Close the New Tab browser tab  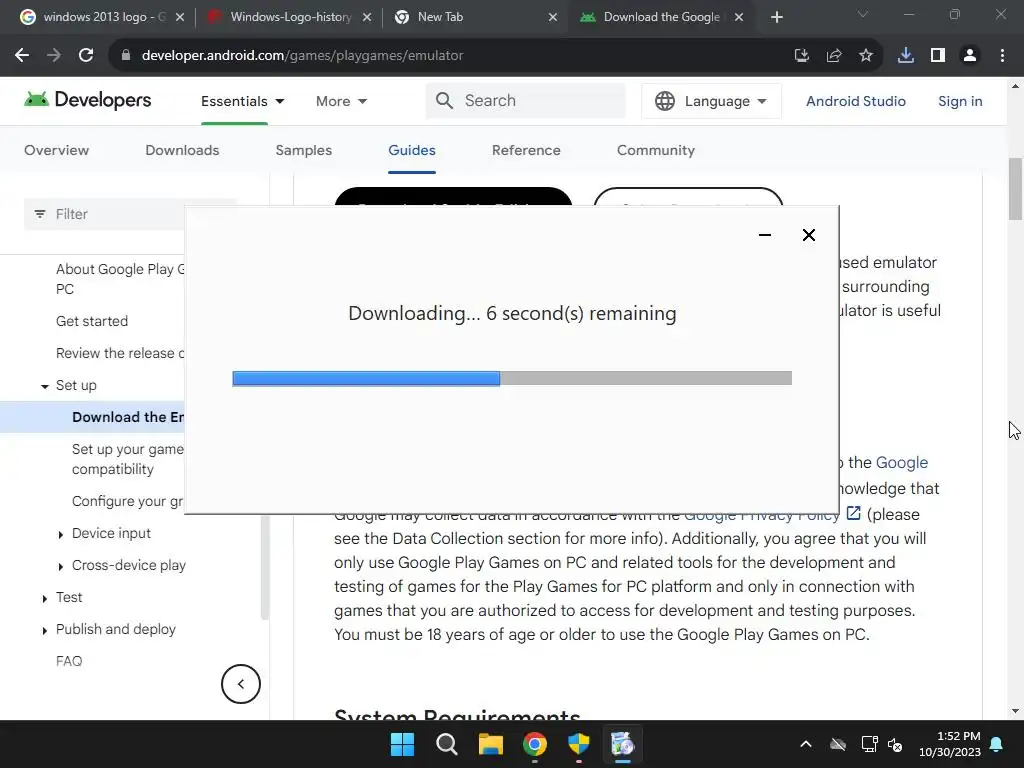click(x=552, y=17)
